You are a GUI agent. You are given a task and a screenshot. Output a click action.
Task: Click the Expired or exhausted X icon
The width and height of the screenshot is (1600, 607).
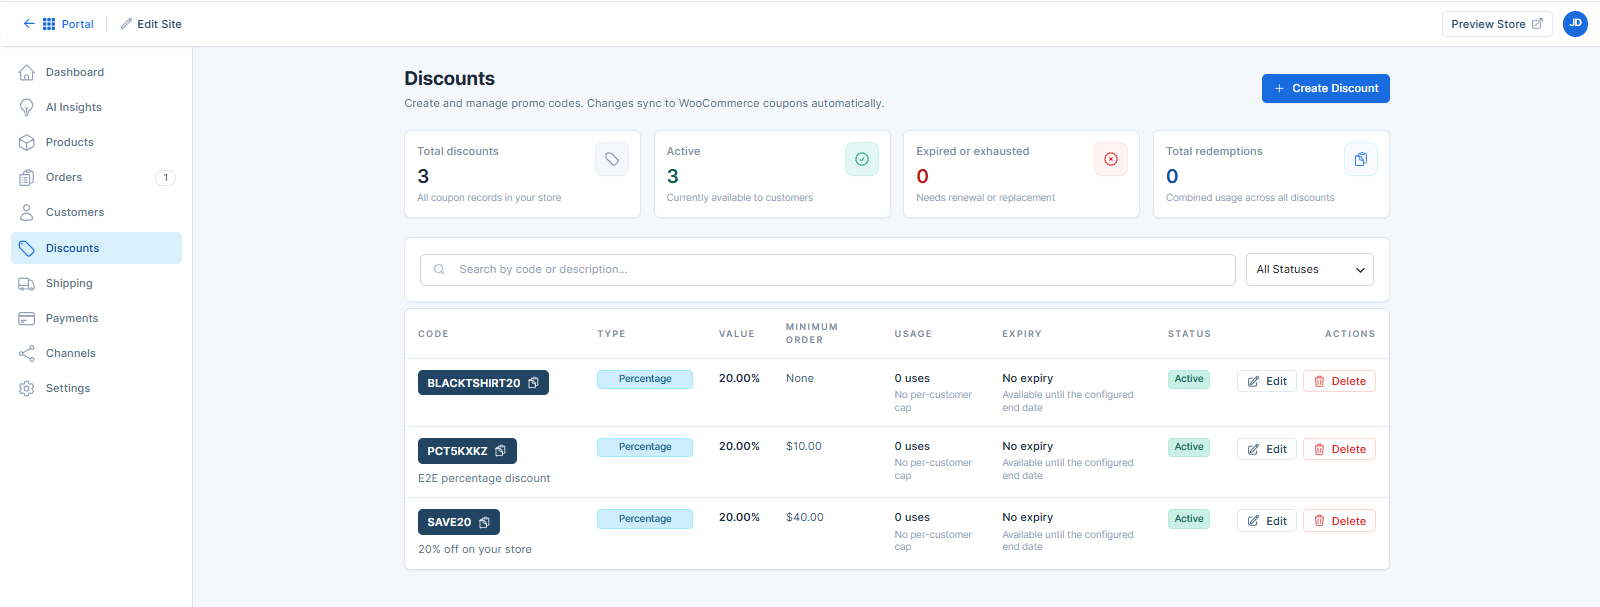pos(1111,159)
